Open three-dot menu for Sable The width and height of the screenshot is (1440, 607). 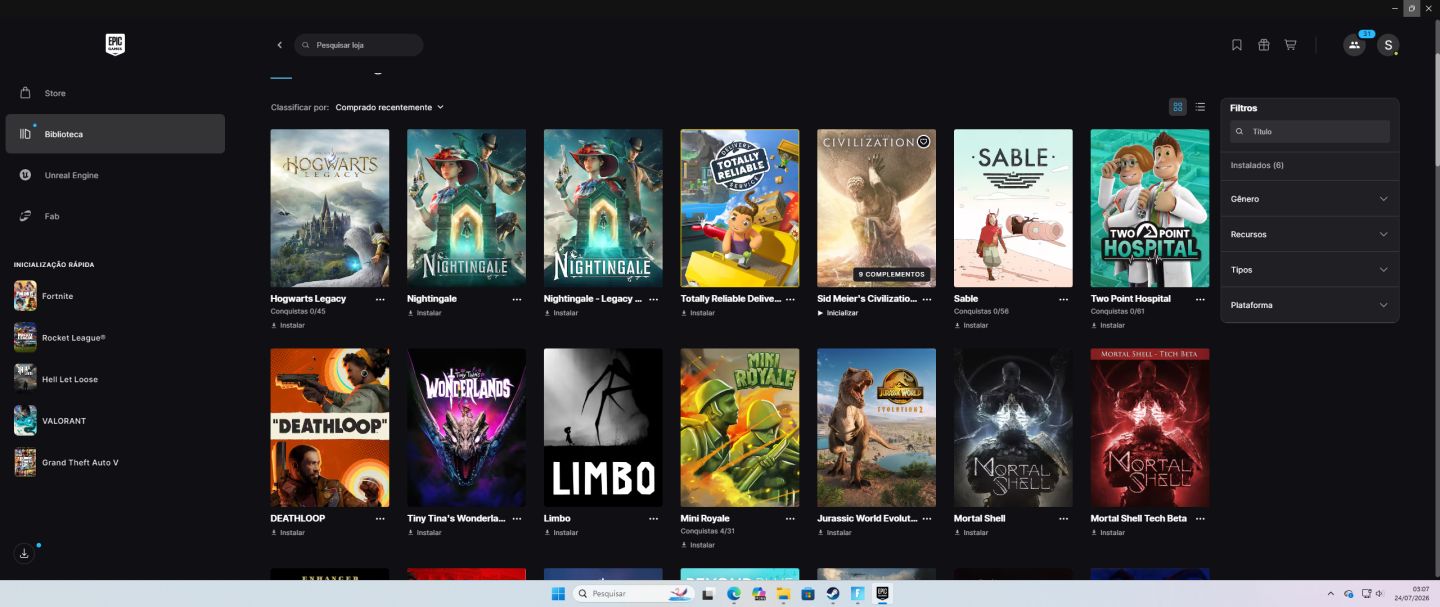(1063, 299)
